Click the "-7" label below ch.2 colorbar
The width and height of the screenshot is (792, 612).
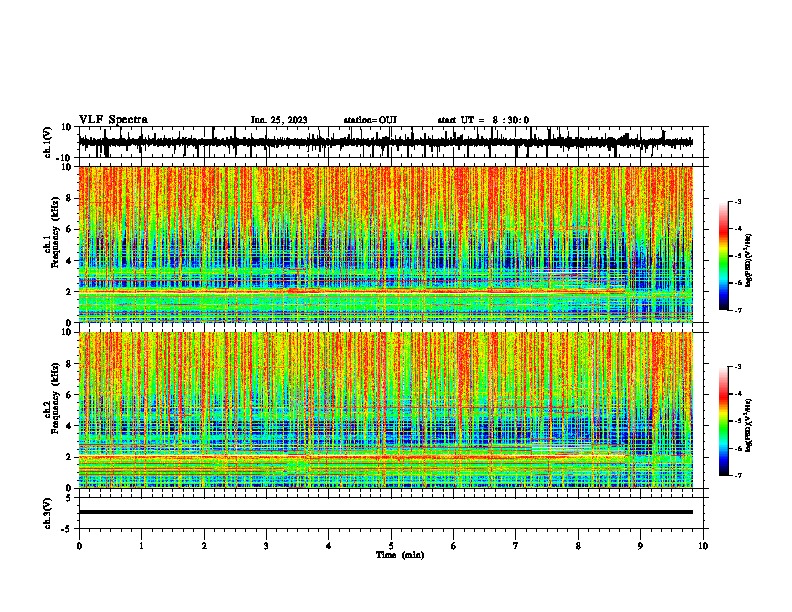pos(738,476)
